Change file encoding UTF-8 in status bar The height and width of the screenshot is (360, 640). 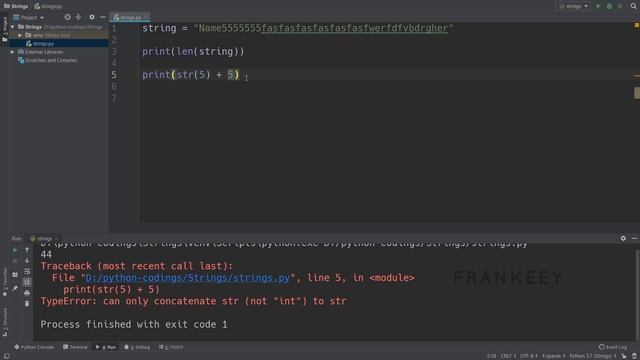[529, 356]
